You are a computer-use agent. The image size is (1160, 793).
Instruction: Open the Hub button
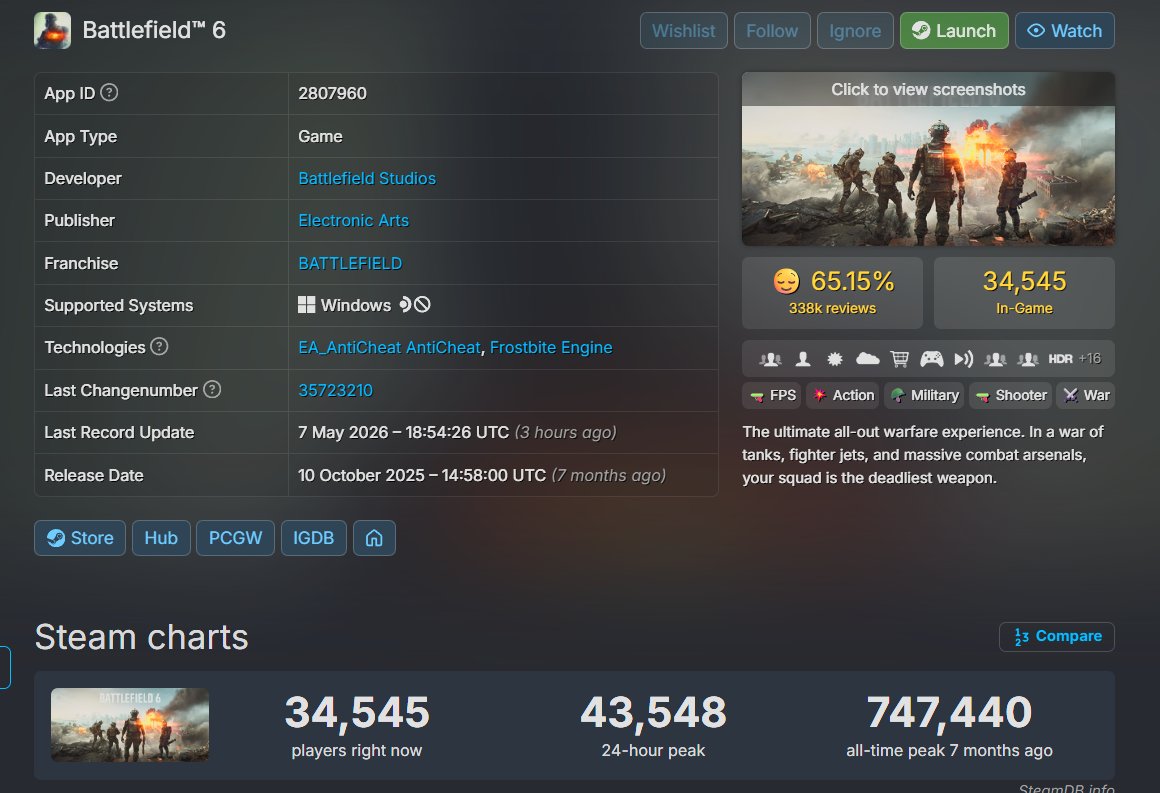tap(161, 538)
